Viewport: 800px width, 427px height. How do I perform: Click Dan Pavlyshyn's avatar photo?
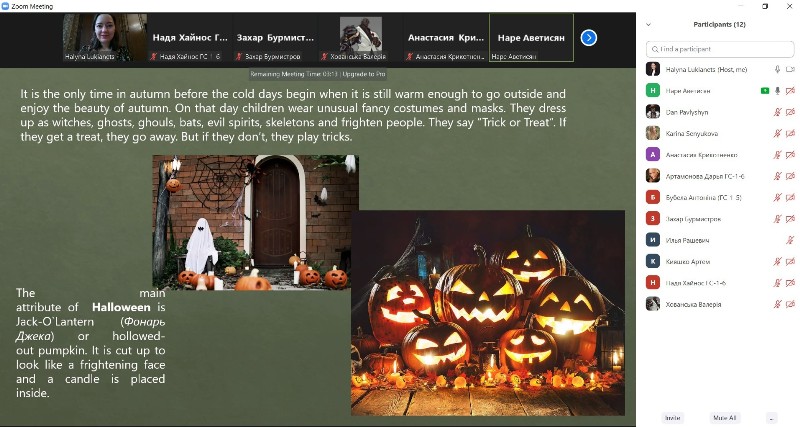pos(653,112)
